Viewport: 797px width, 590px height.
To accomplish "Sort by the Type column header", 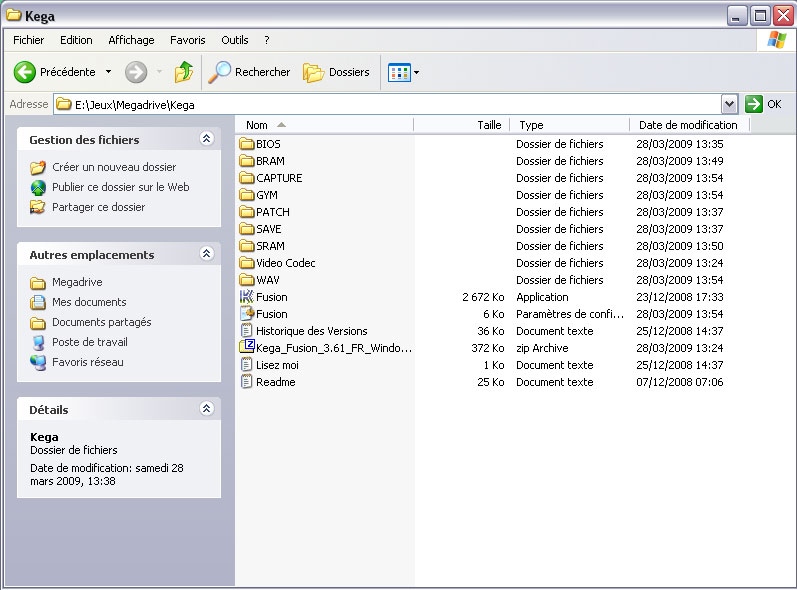I will (x=569, y=125).
